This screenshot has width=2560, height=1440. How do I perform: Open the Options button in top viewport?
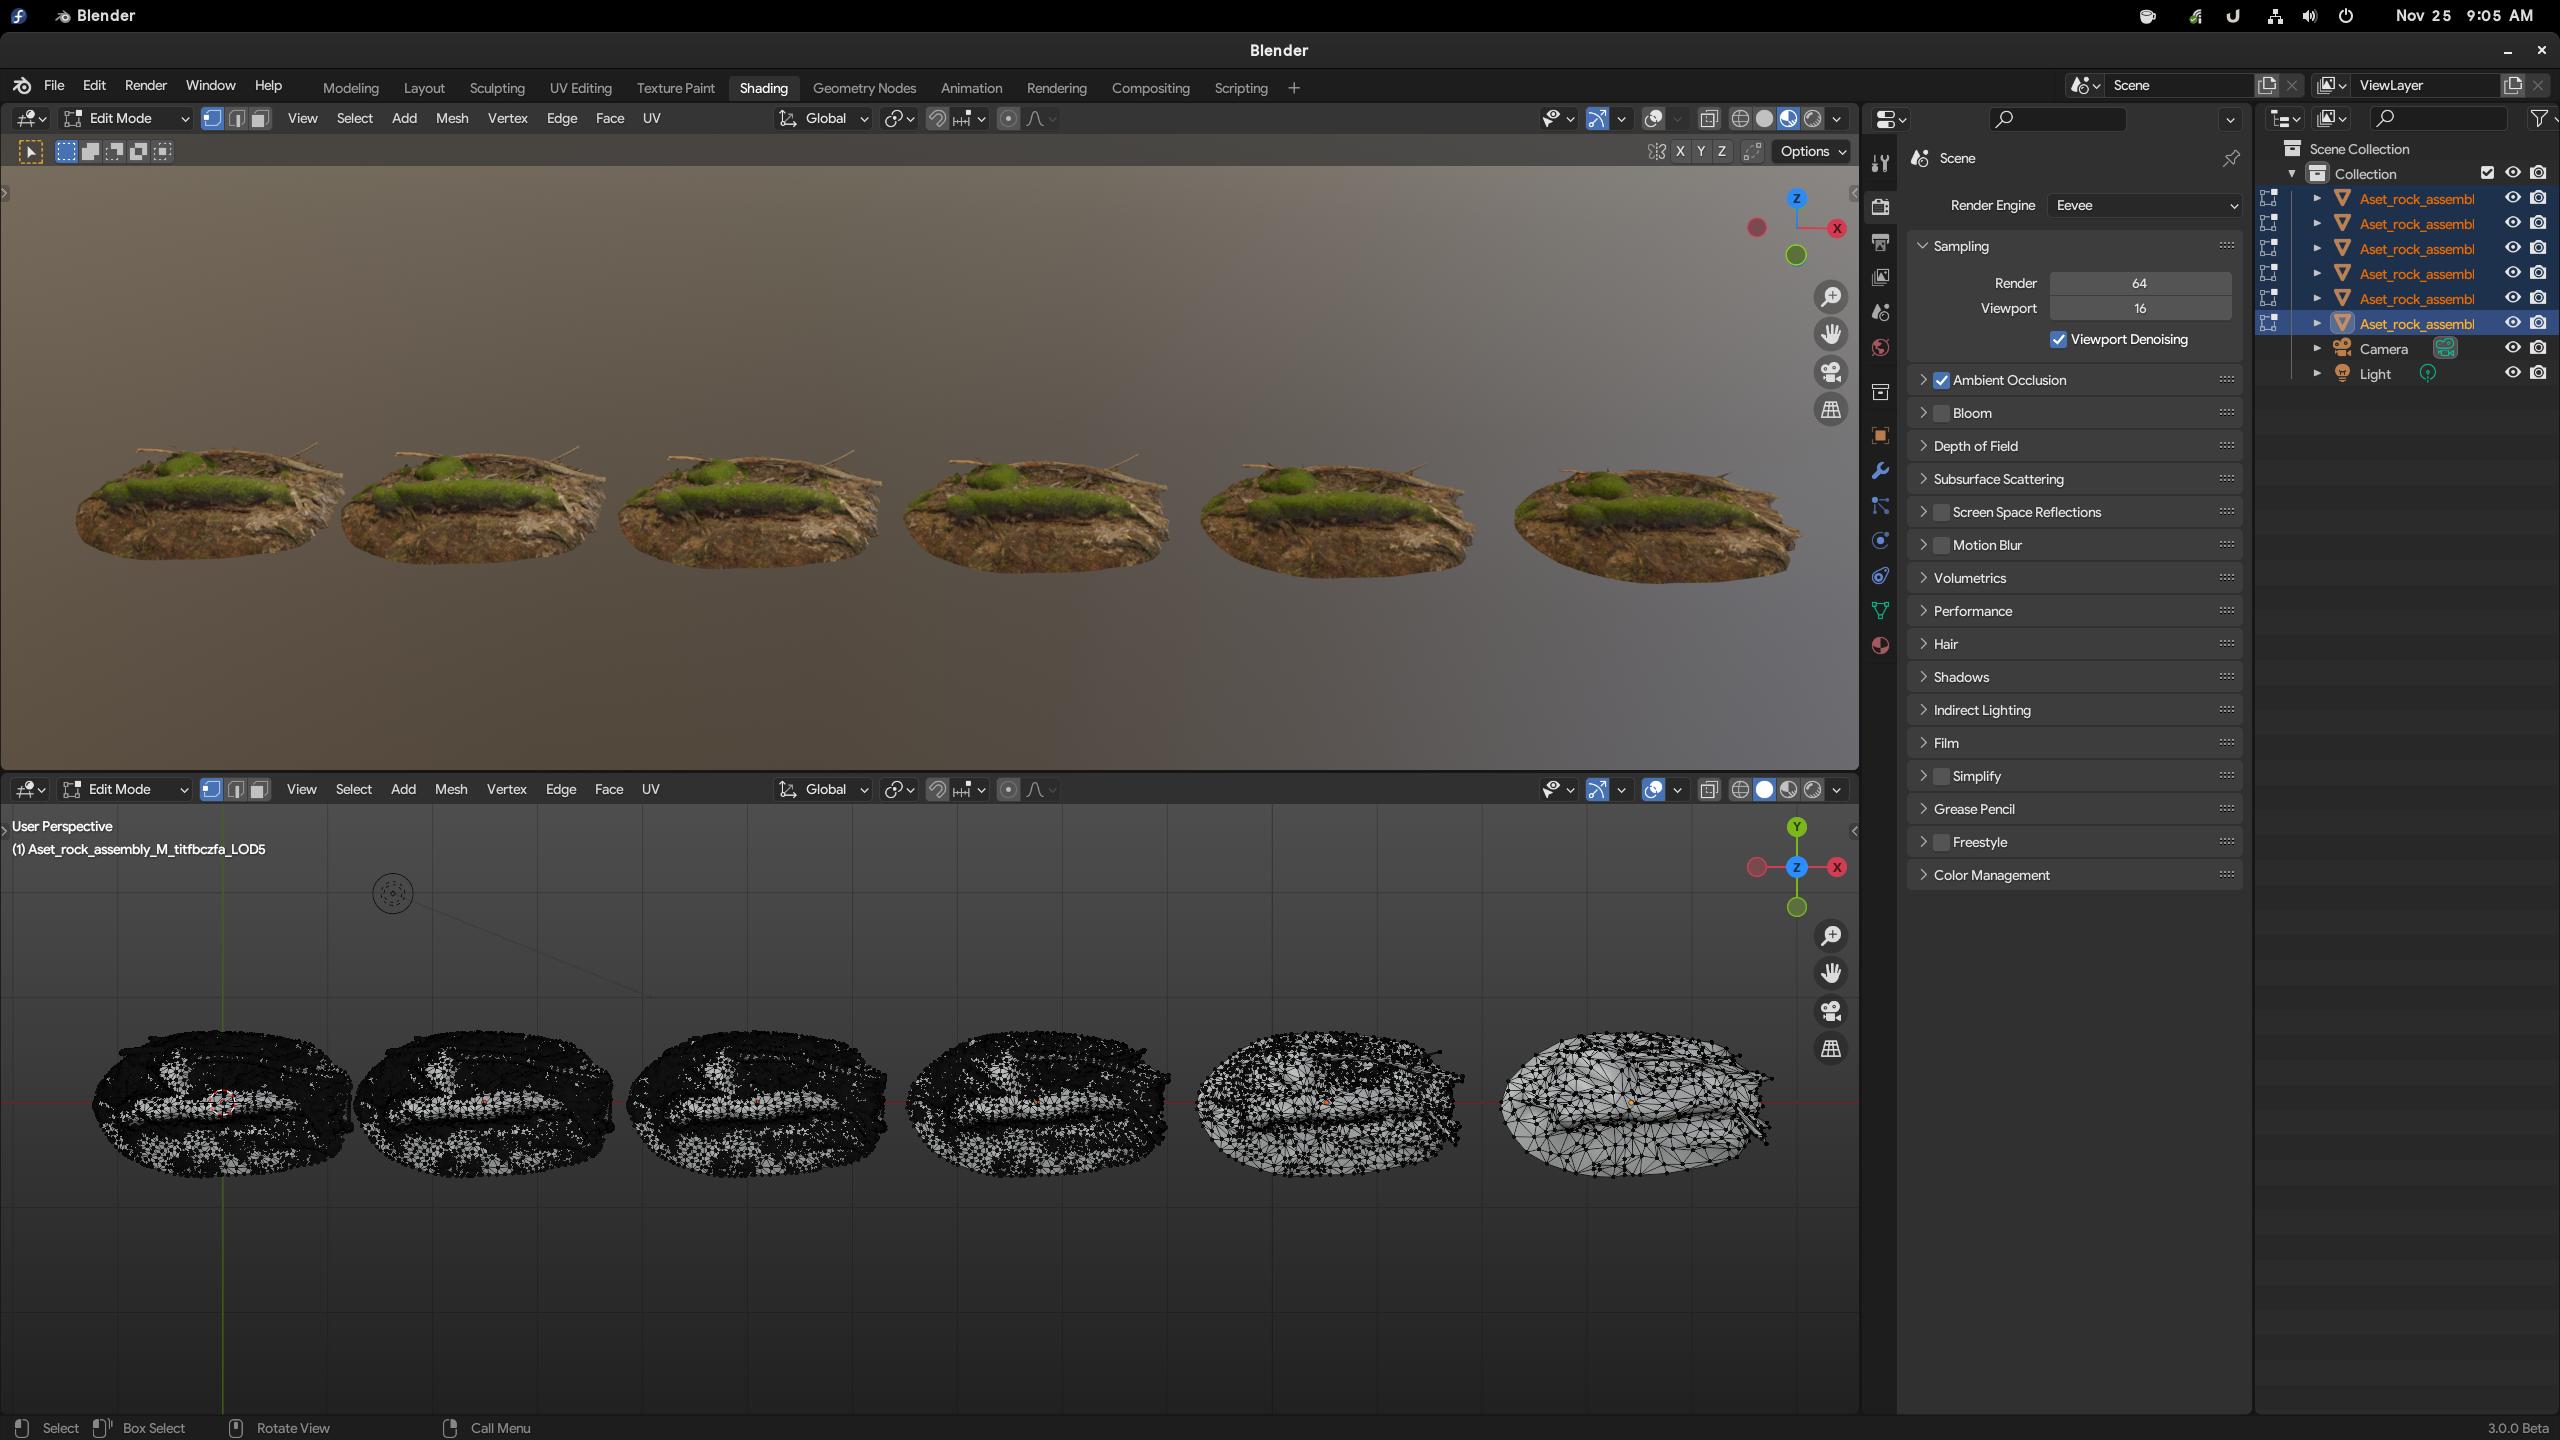(x=1811, y=152)
